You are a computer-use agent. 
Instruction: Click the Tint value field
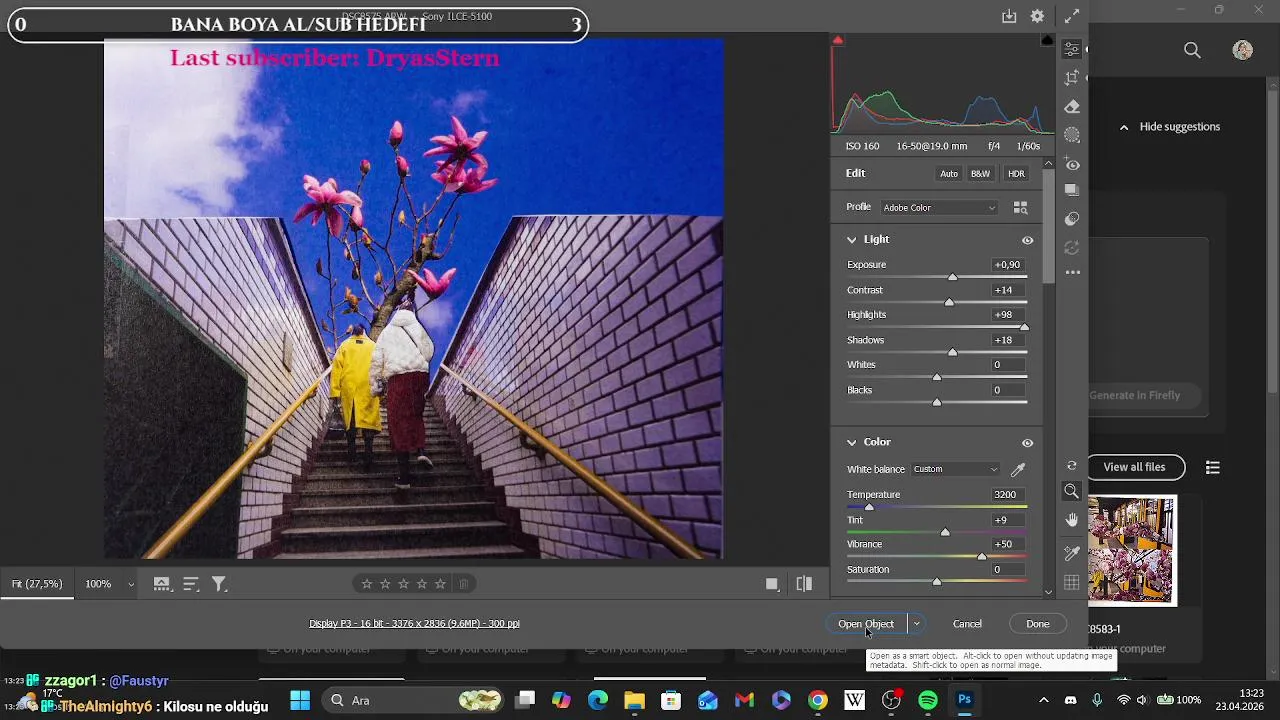click(x=1006, y=520)
